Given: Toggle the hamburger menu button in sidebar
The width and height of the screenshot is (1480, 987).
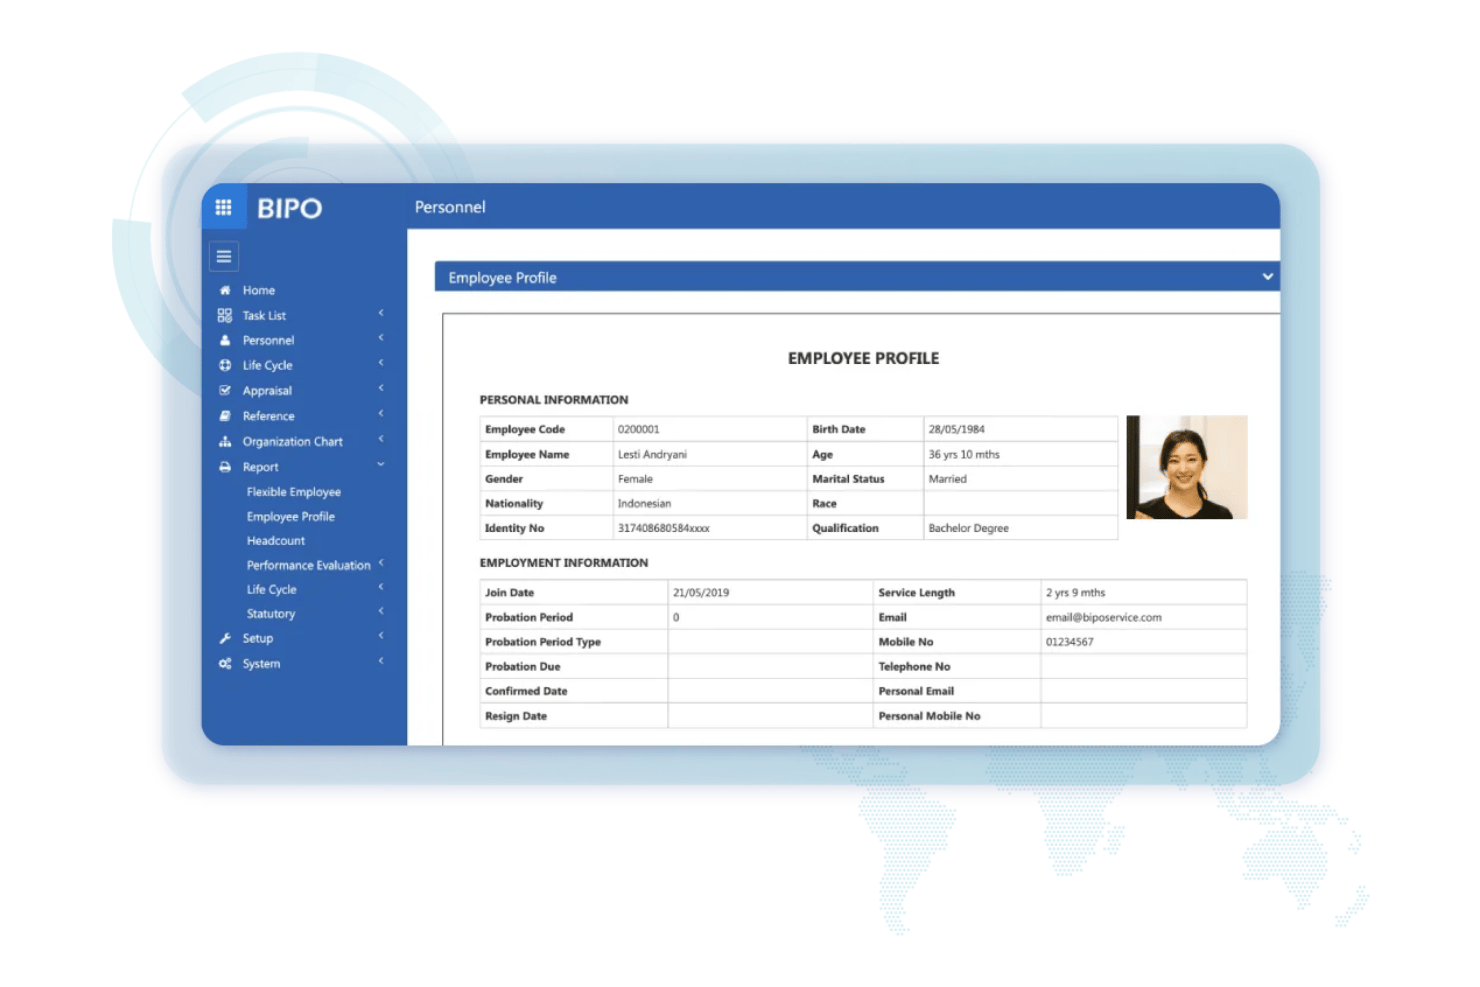Looking at the screenshot, I should pyautogui.click(x=224, y=257).
